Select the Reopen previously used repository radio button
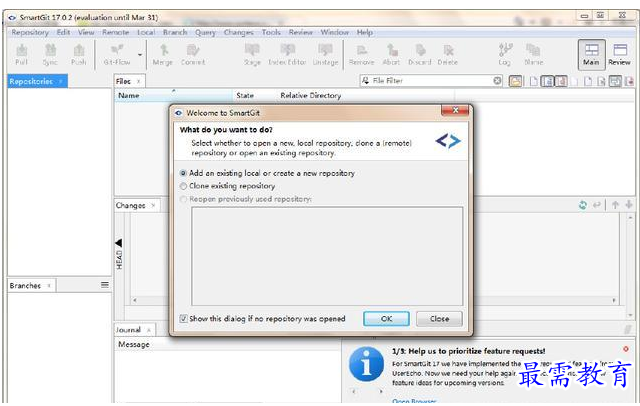Viewport: 640px width, 406px height. [x=183, y=199]
